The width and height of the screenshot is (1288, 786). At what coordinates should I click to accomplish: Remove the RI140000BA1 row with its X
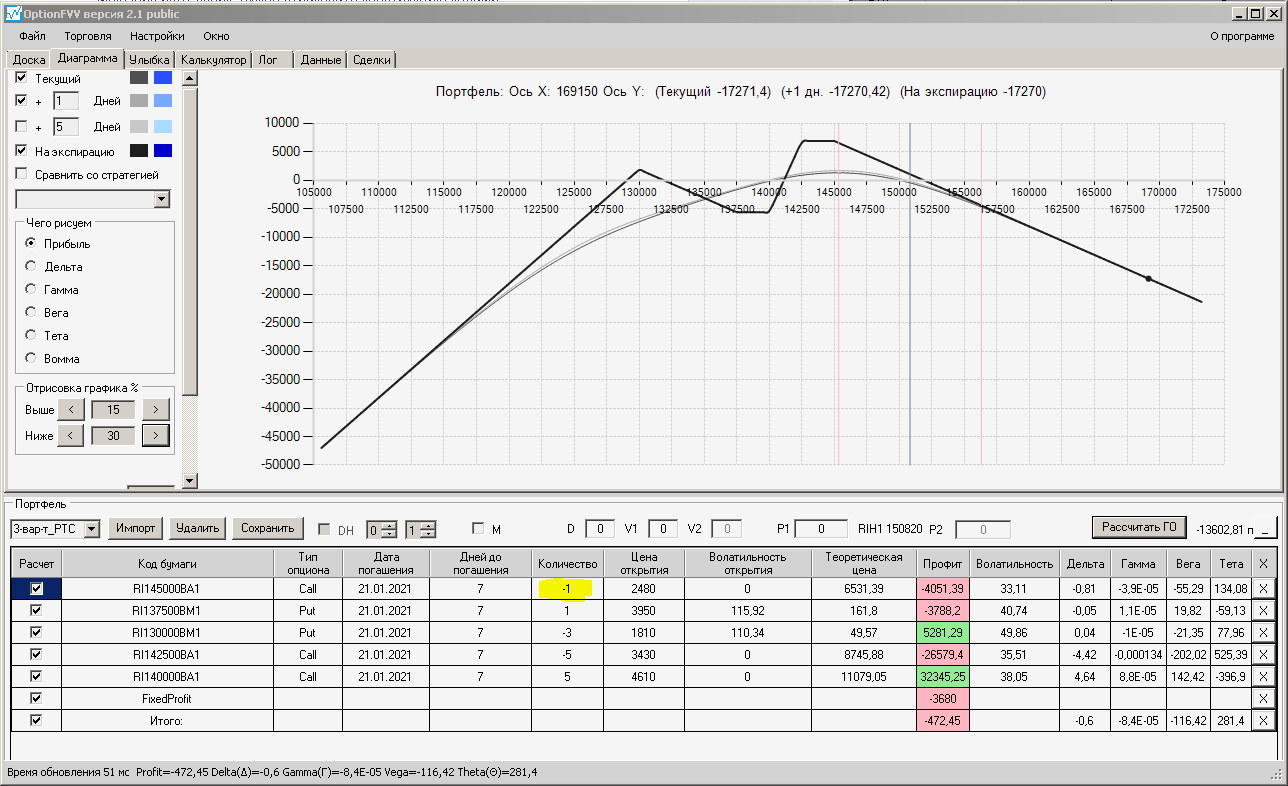[x=1263, y=676]
